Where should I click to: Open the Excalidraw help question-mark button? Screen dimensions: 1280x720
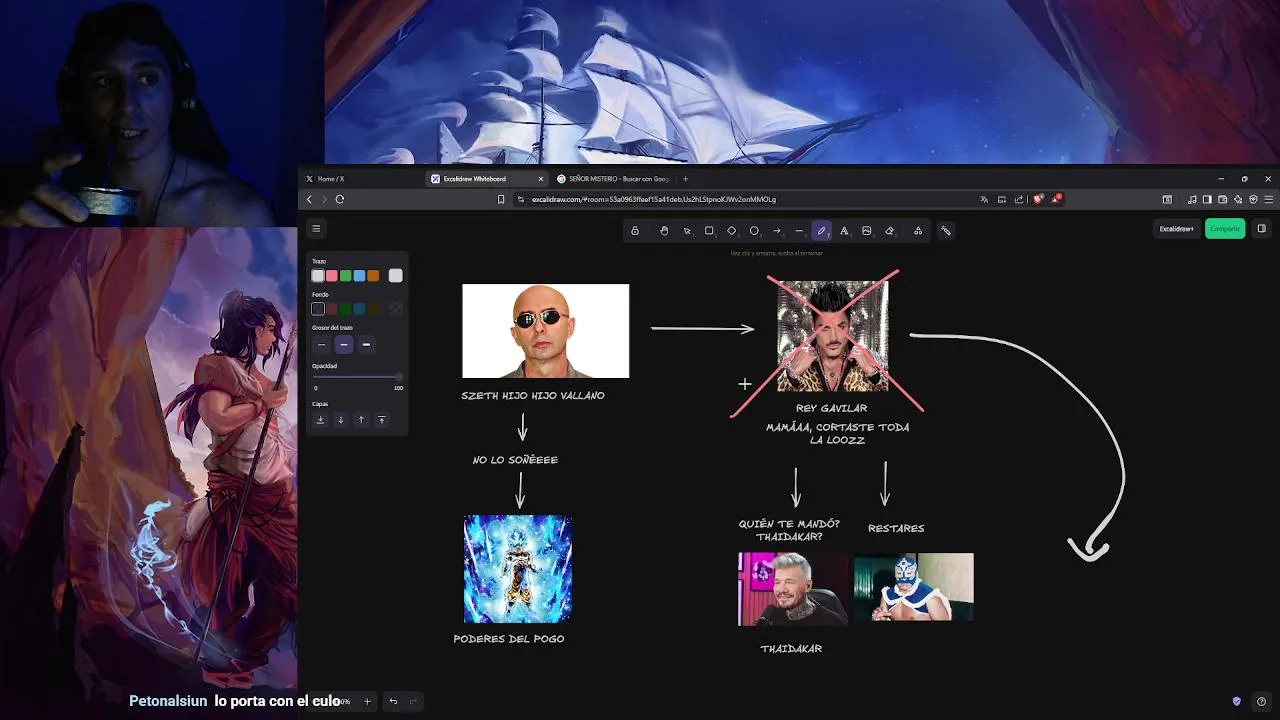point(1261,701)
